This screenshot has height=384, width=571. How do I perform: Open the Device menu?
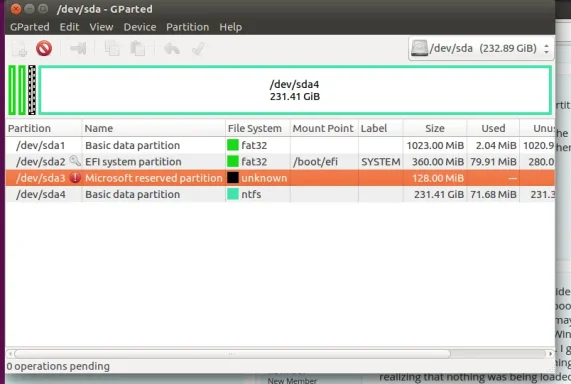(x=140, y=27)
